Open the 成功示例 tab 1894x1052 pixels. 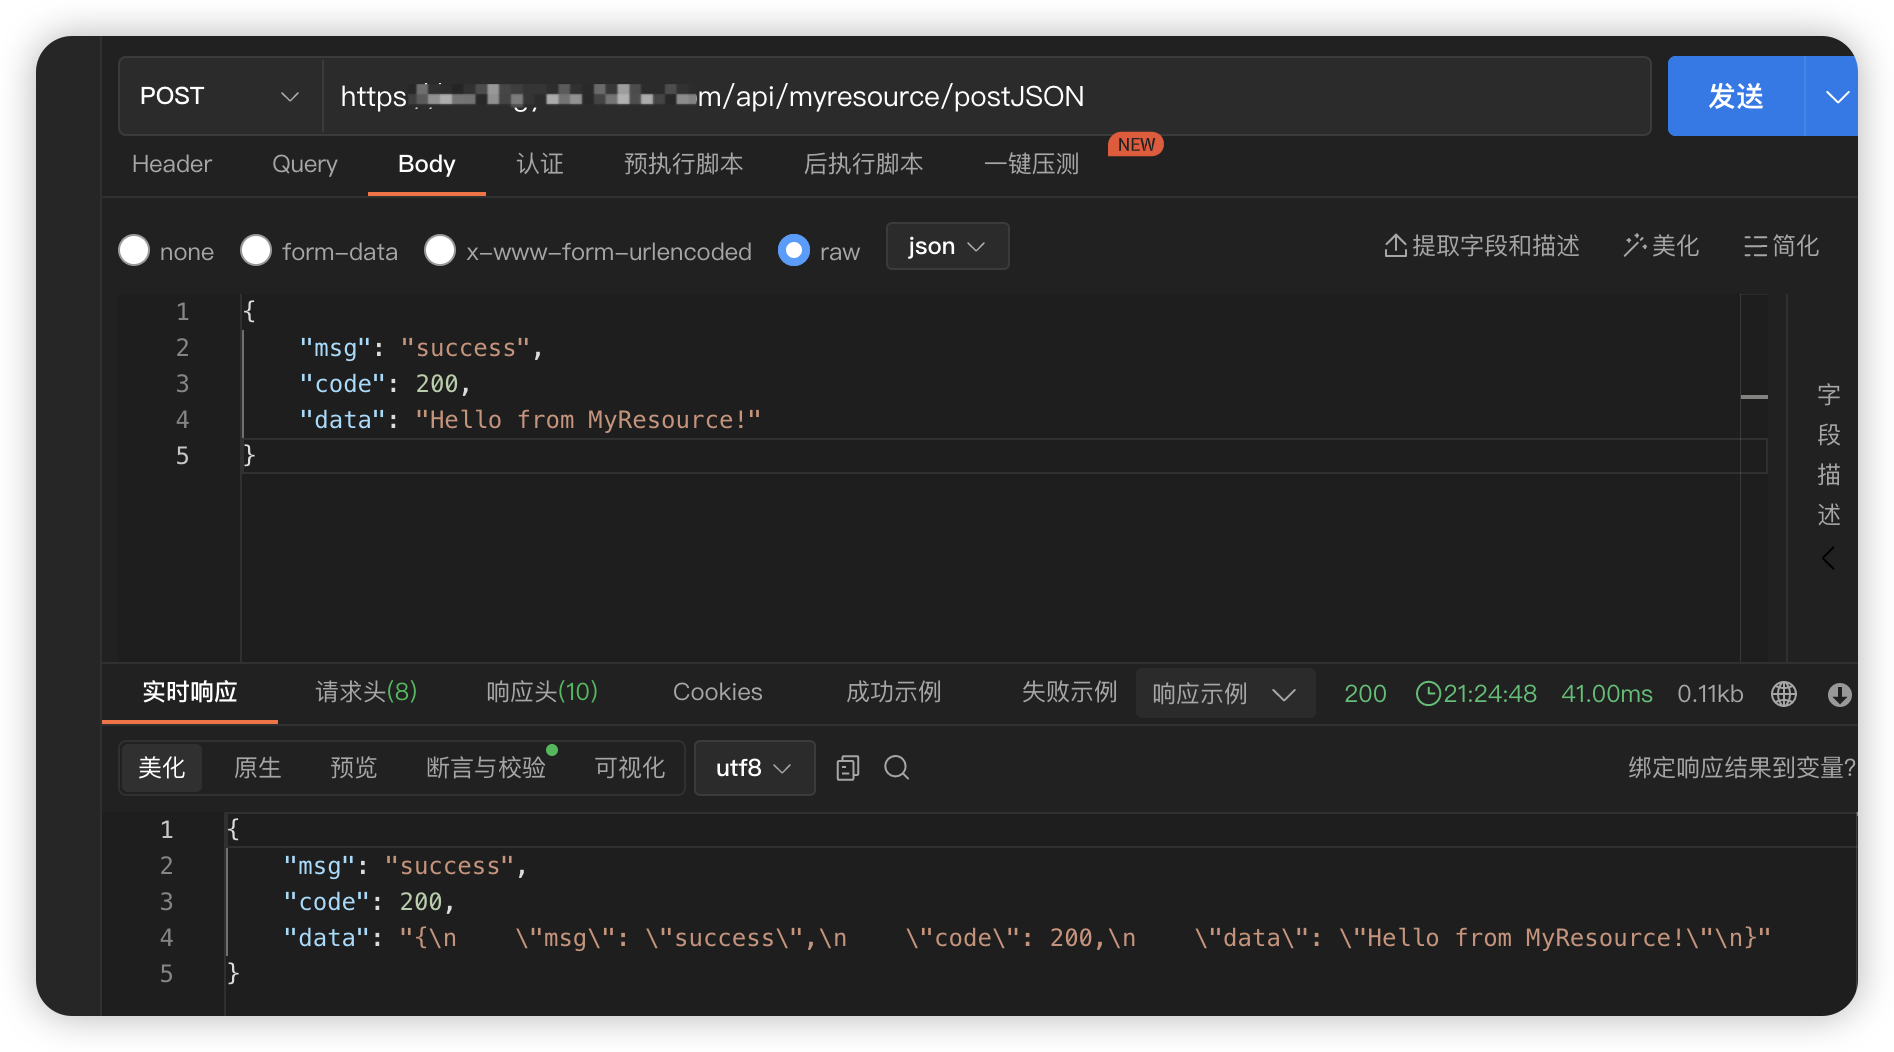point(894,692)
